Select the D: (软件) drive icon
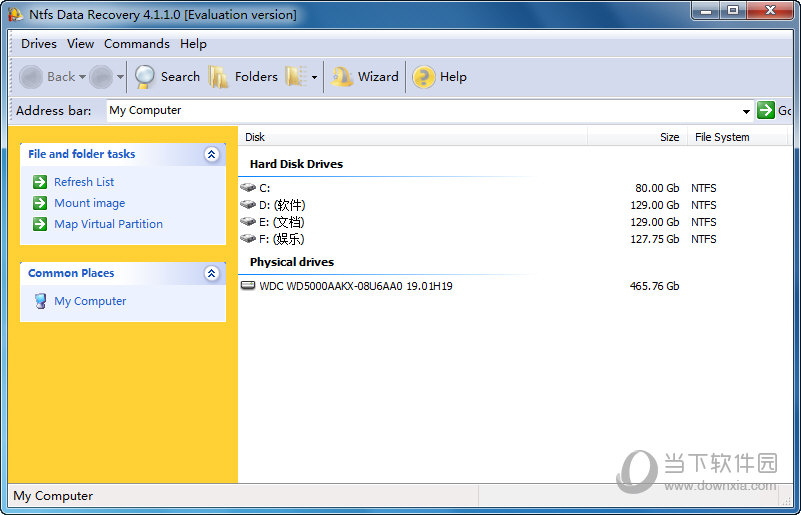This screenshot has width=801, height=515. click(248, 205)
